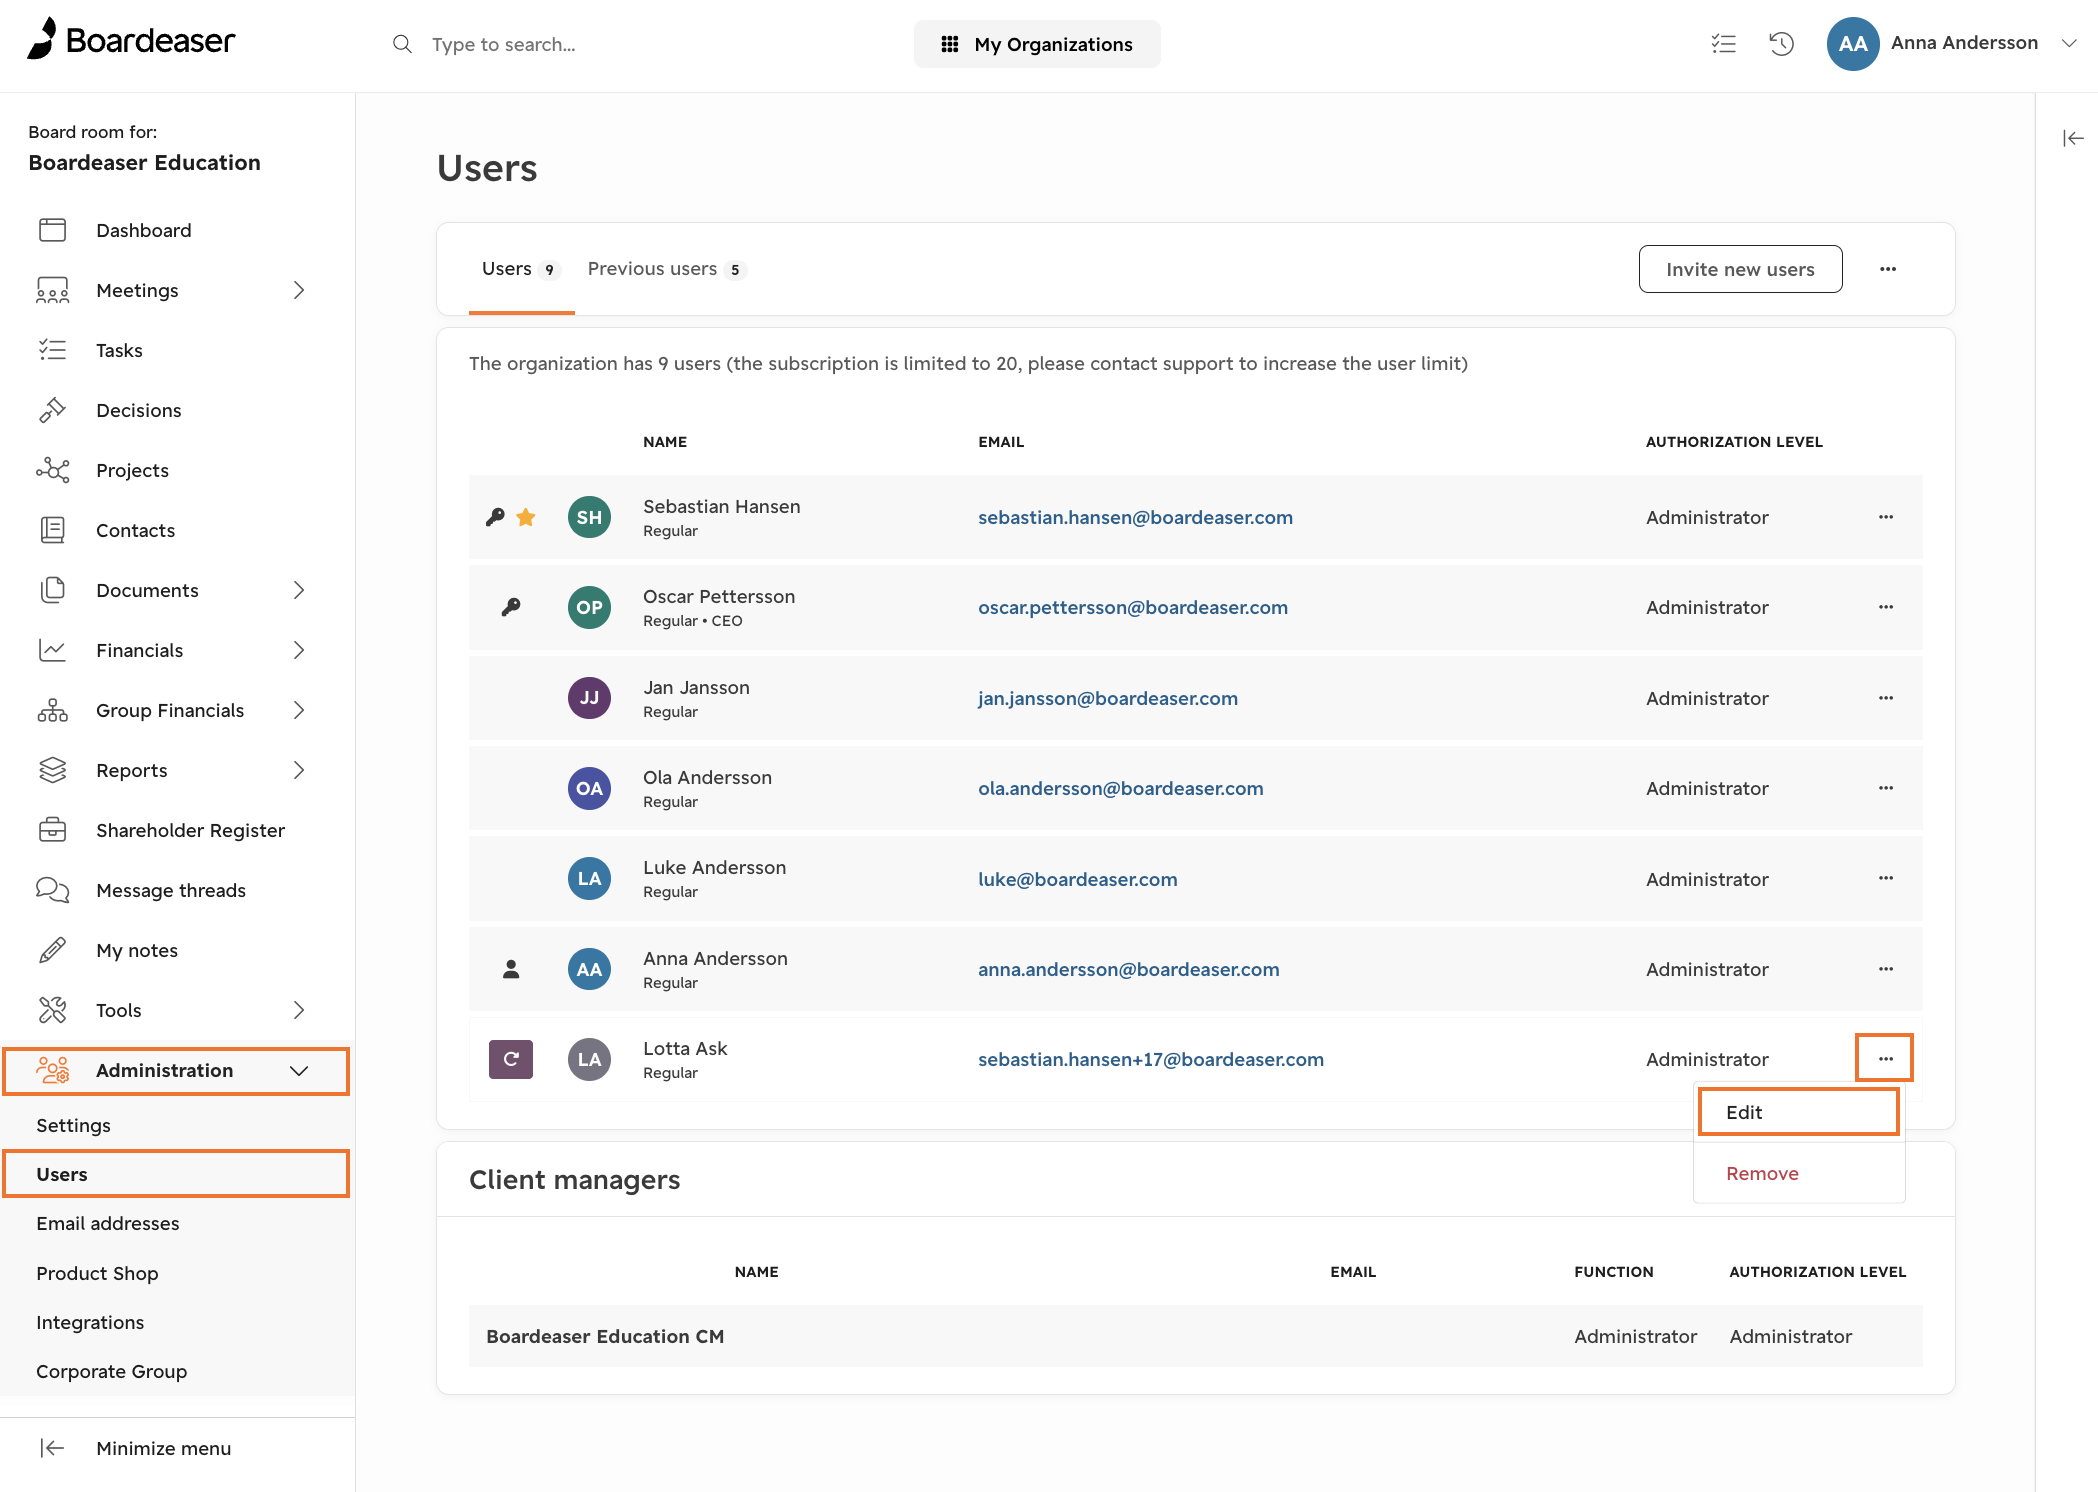
Task: Click luke@boardeaser.com email link
Action: [1077, 879]
